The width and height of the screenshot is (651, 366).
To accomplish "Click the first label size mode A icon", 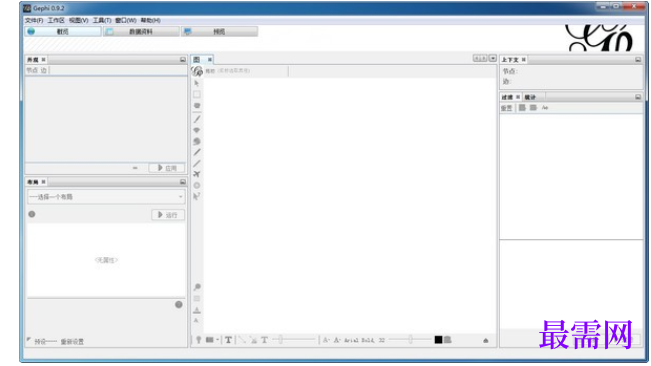I will pyautogui.click(x=326, y=340).
